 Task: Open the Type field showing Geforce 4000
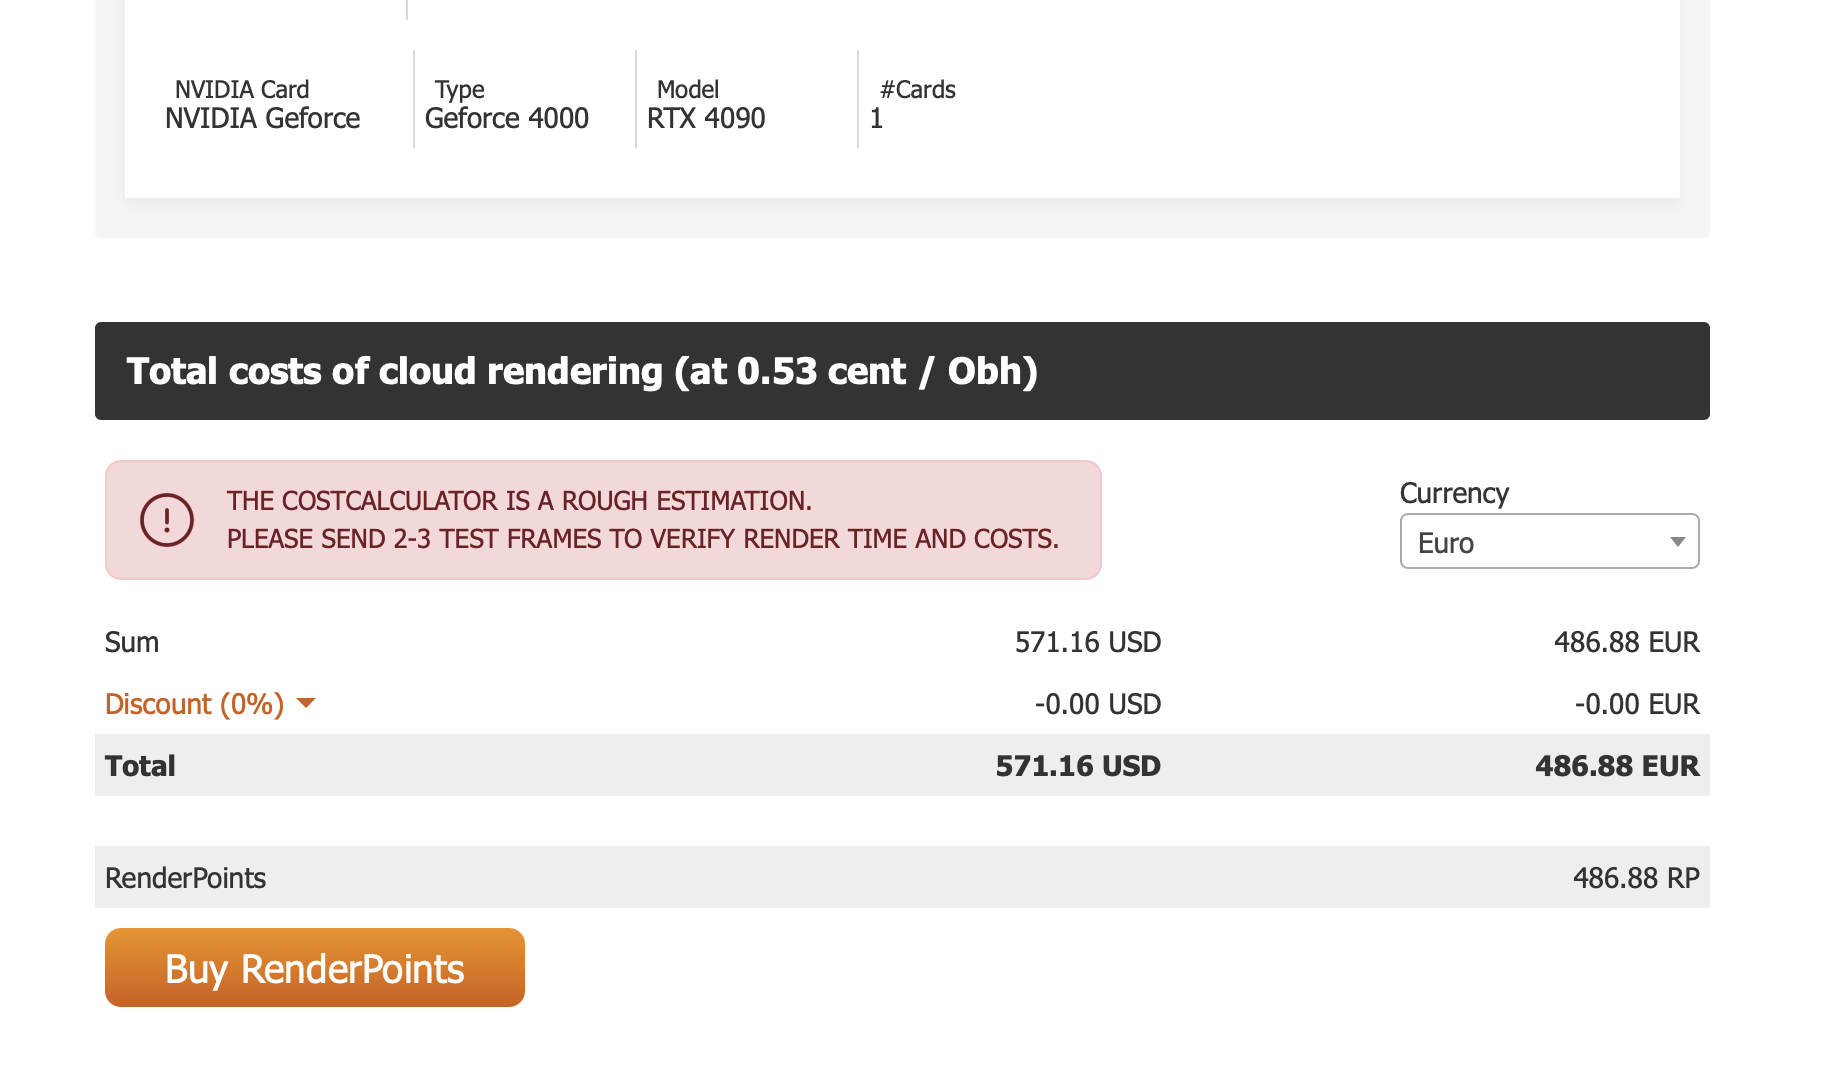point(507,118)
